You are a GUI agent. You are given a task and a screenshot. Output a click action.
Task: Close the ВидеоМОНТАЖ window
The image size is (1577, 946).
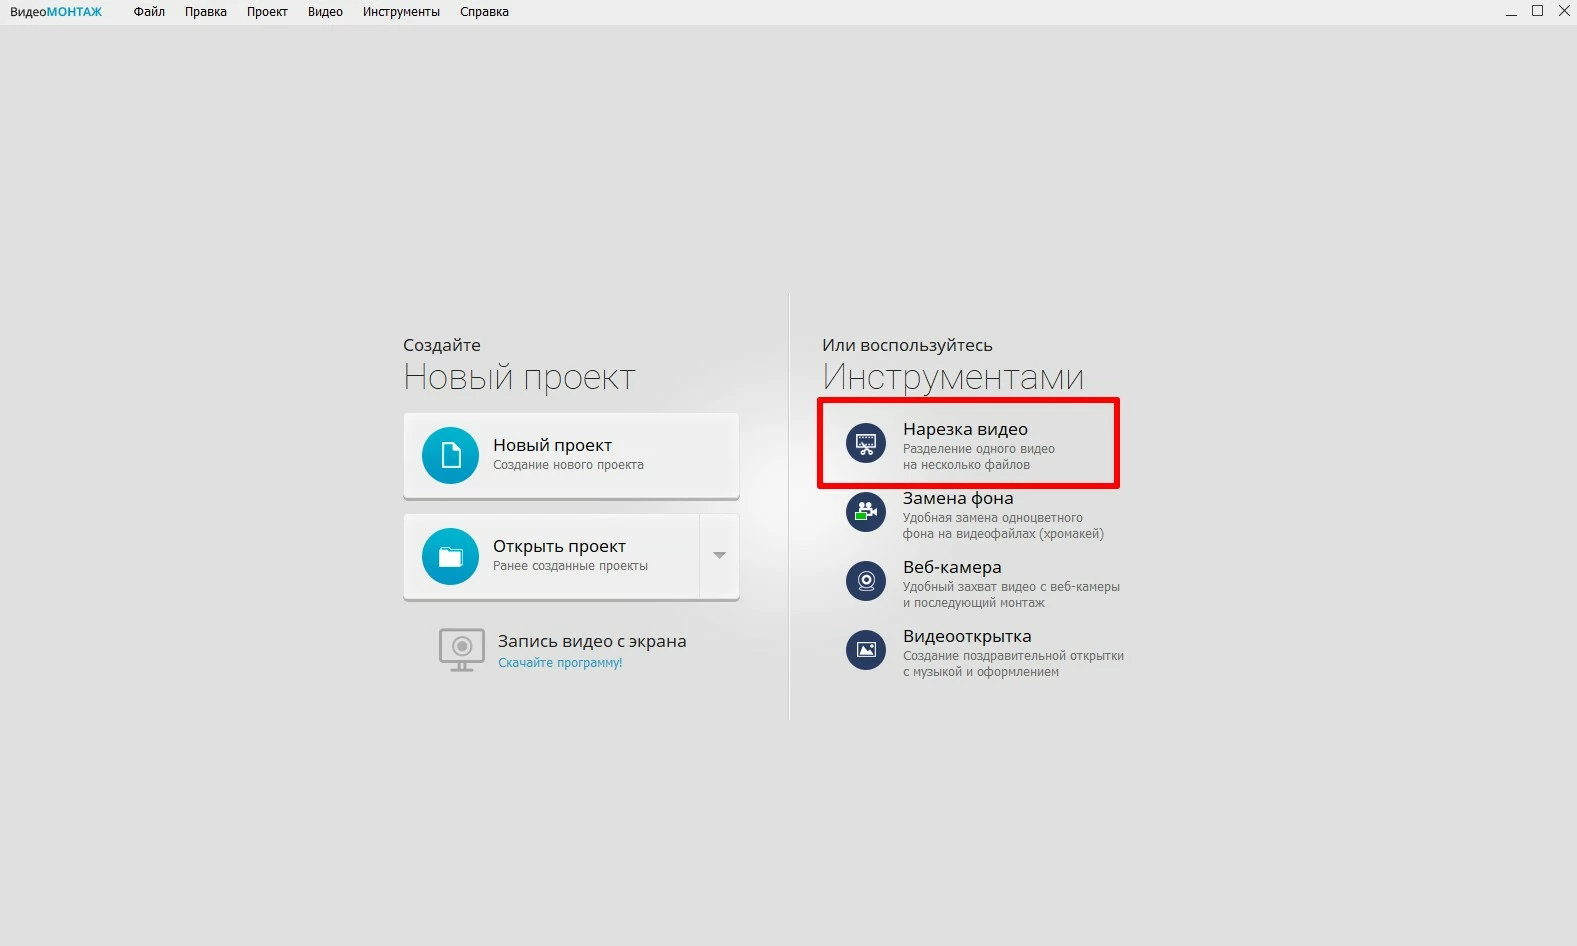point(1565,11)
